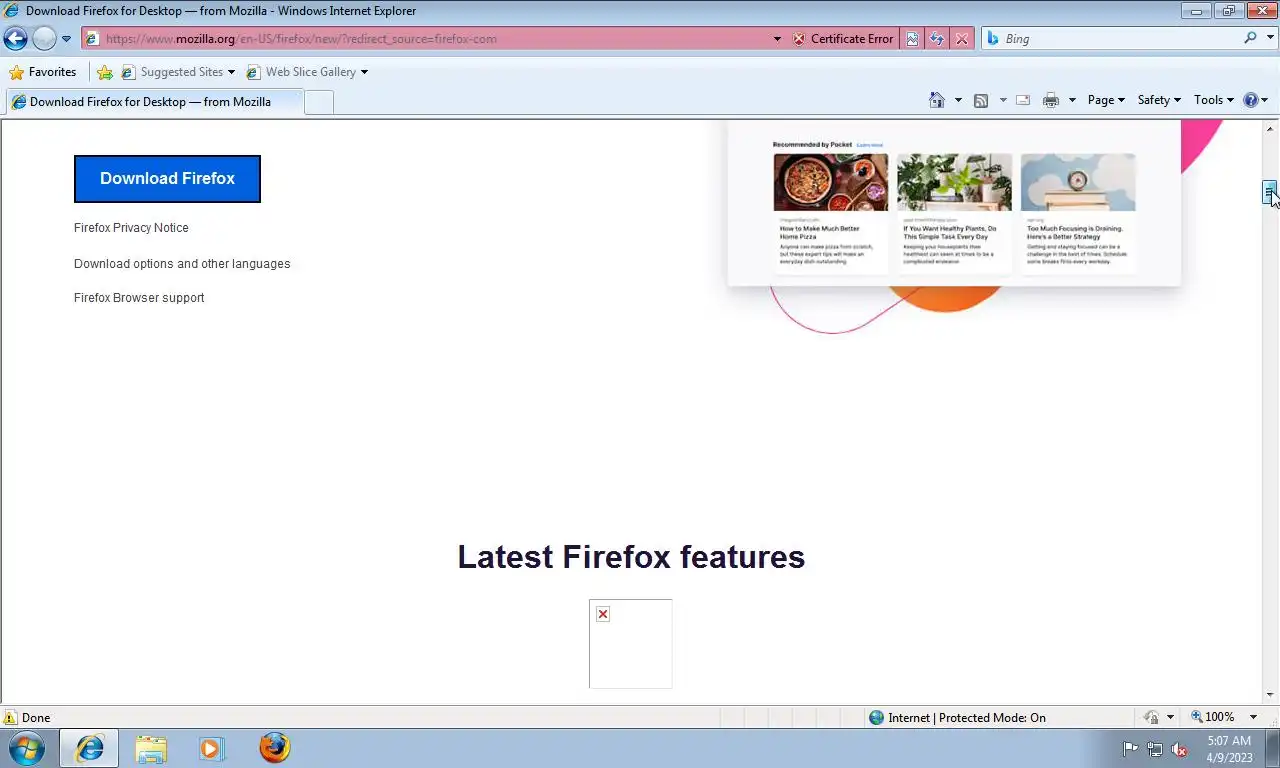Click the network tray icon
The image size is (1280, 768).
(x=1155, y=749)
